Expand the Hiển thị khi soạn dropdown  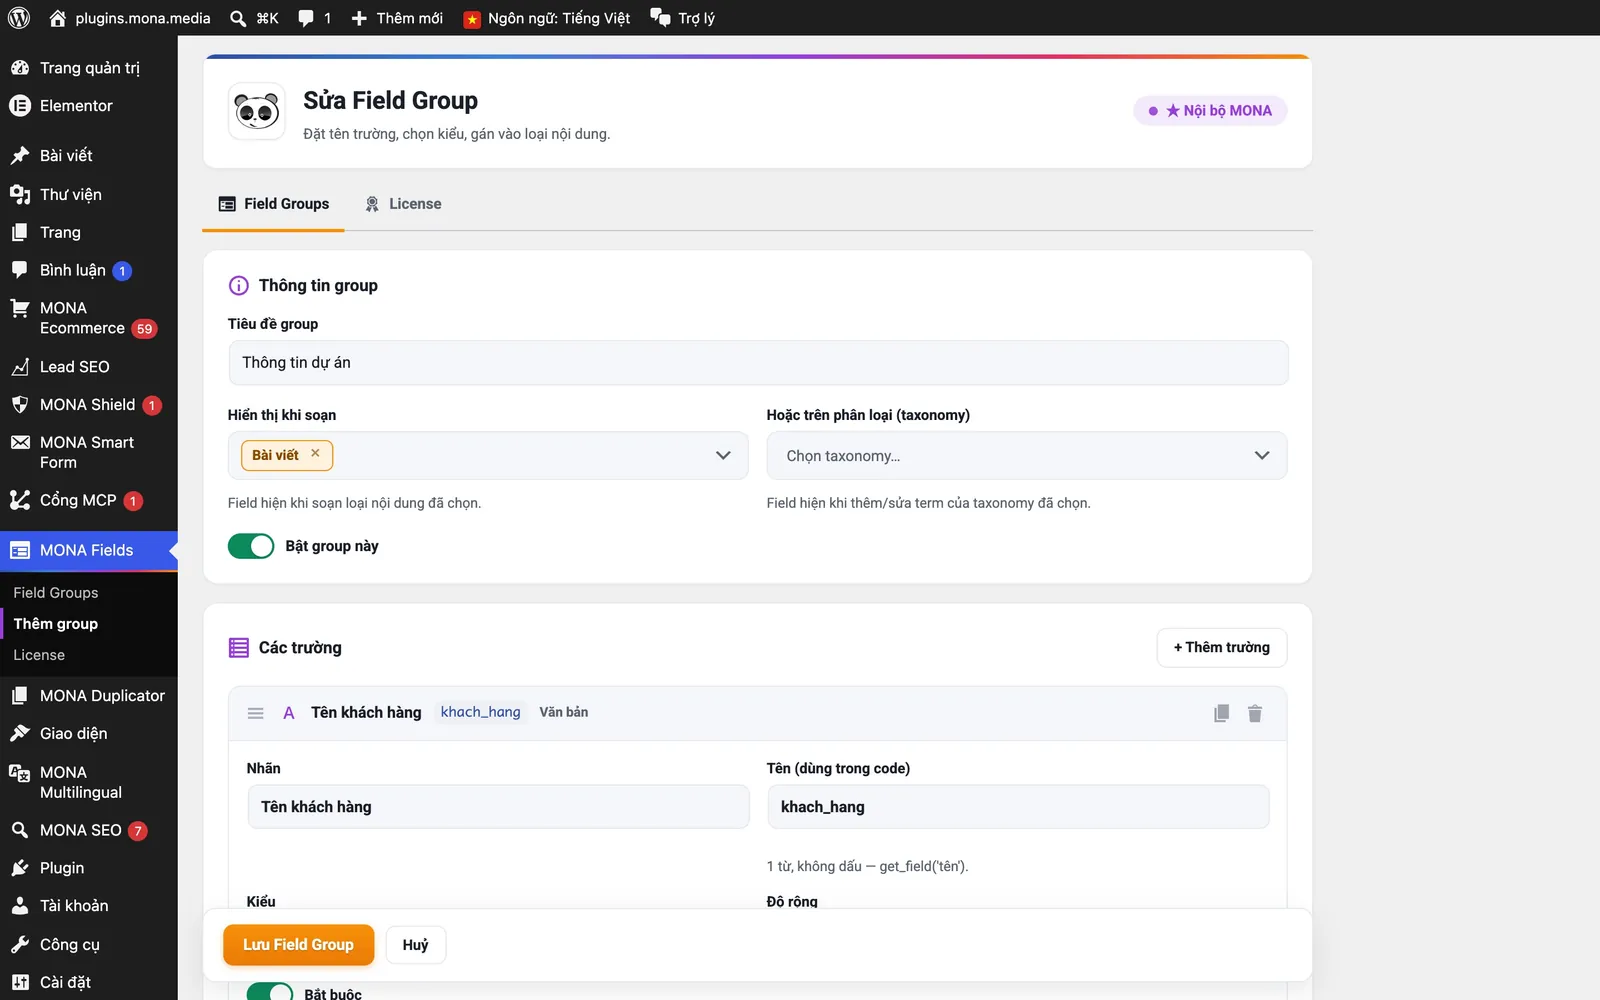point(723,456)
